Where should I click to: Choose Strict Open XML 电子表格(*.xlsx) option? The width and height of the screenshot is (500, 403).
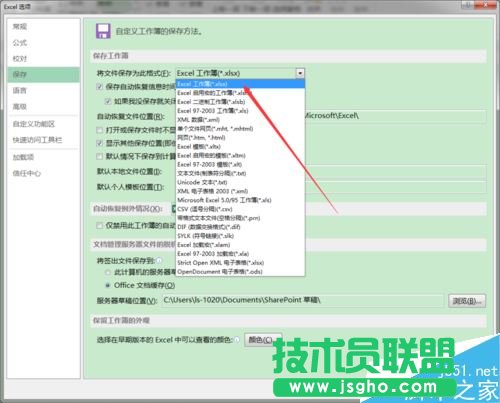[x=240, y=263]
